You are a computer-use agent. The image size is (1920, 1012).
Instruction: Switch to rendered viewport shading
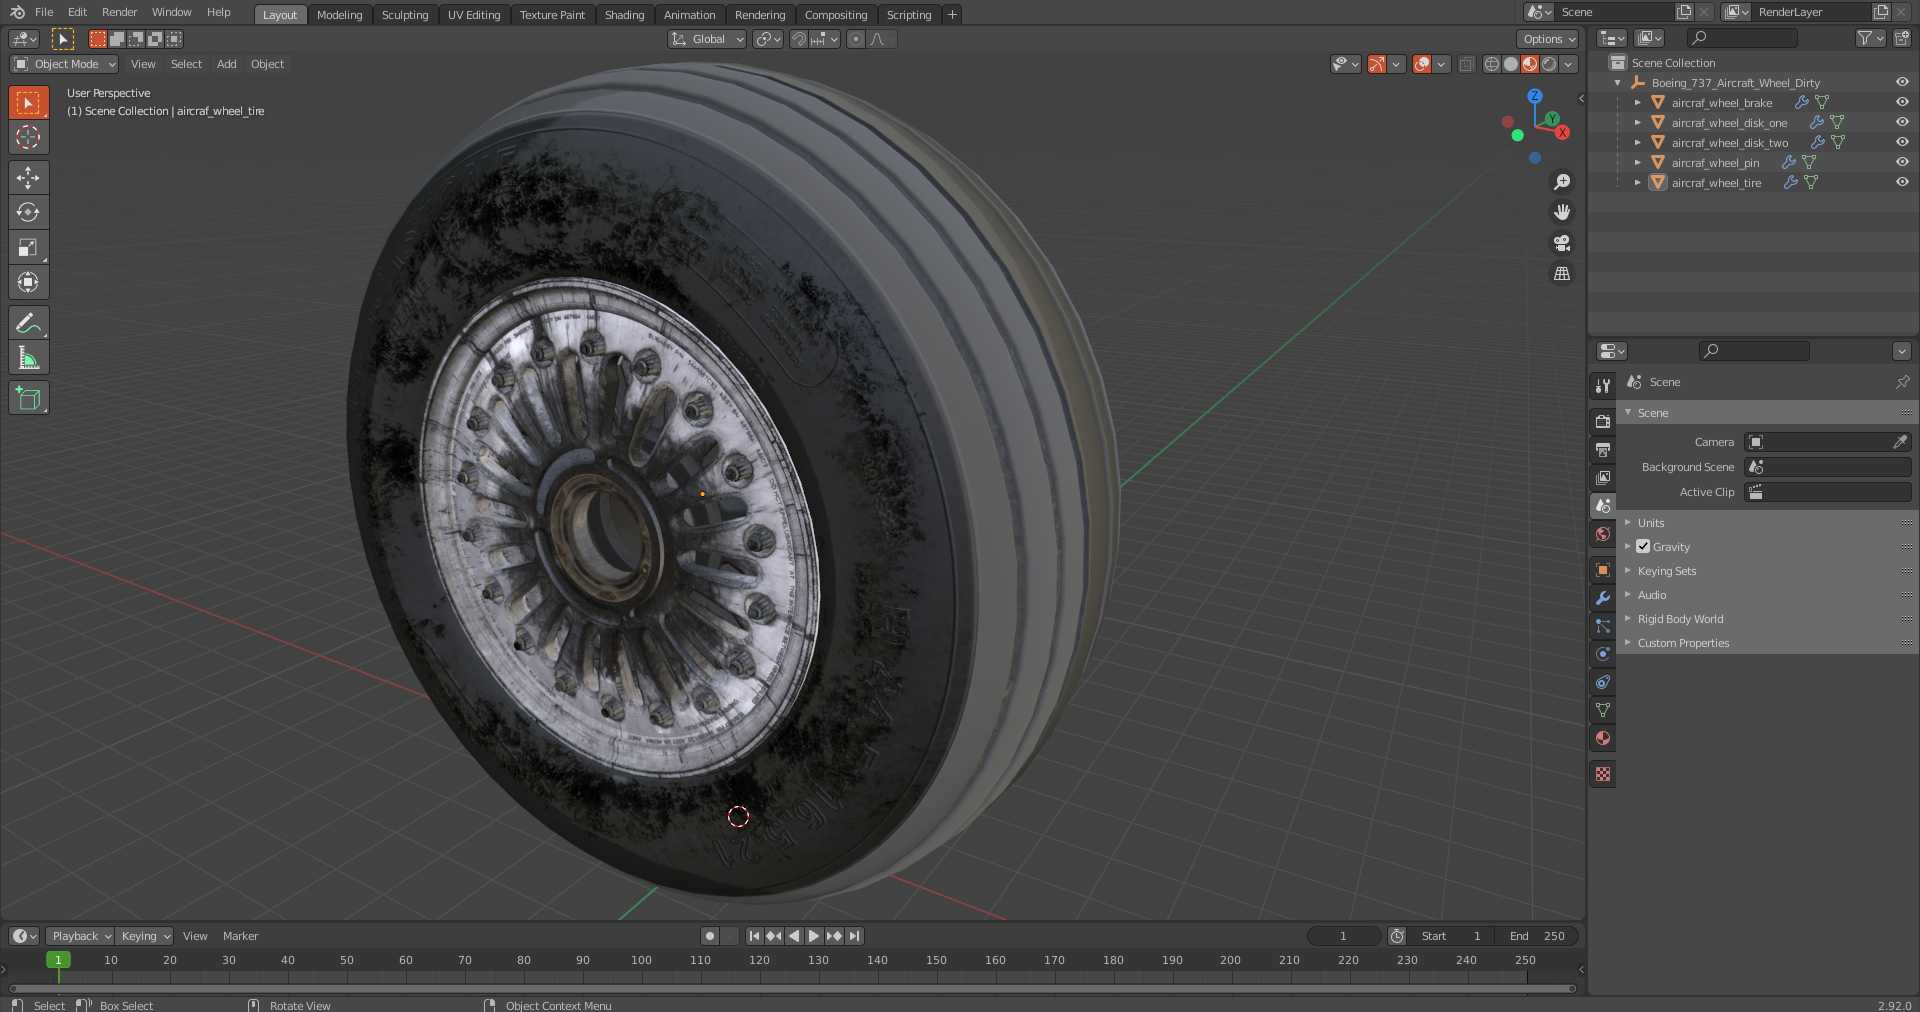[1549, 64]
